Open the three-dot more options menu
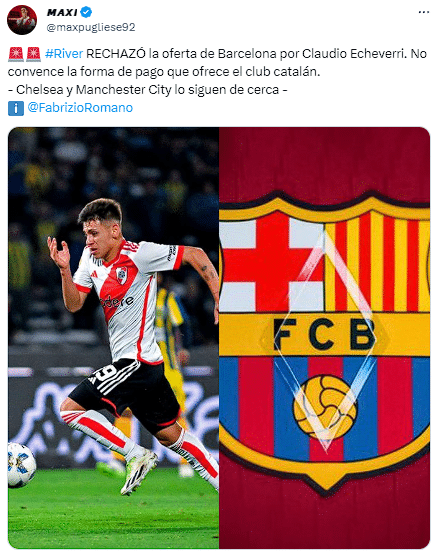 (423, 12)
